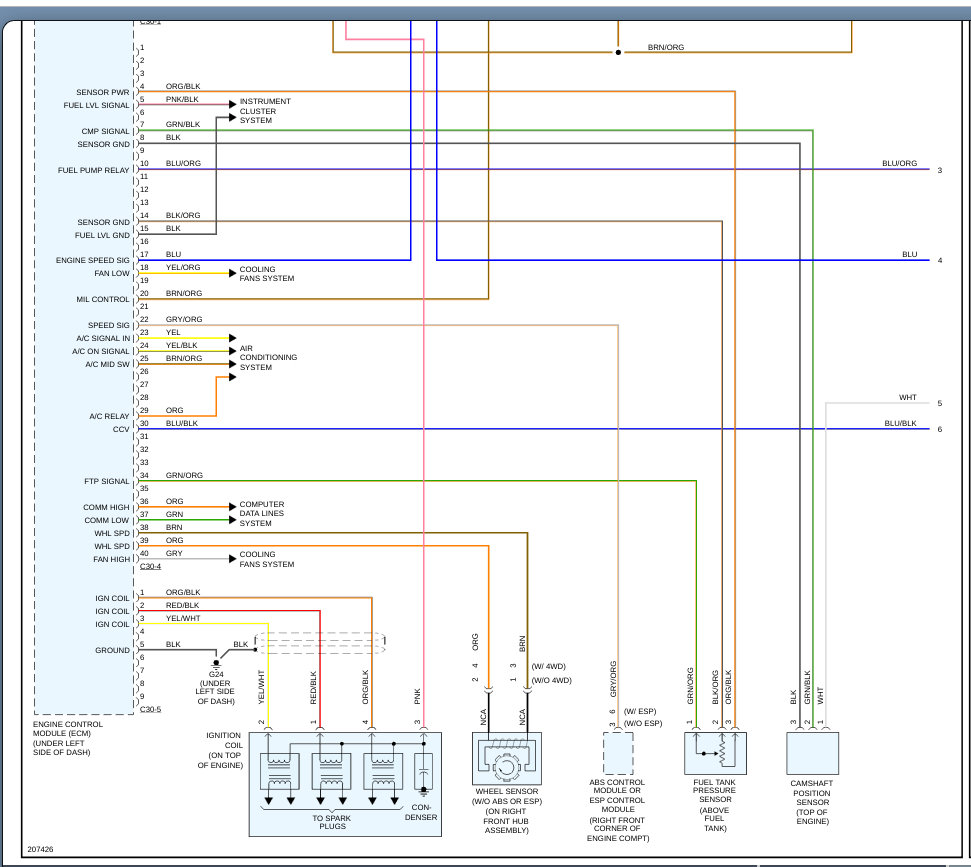Click the RED/BLK wire label at IGN COIL pin 2
The height and width of the screenshot is (867, 971).
pos(182,606)
